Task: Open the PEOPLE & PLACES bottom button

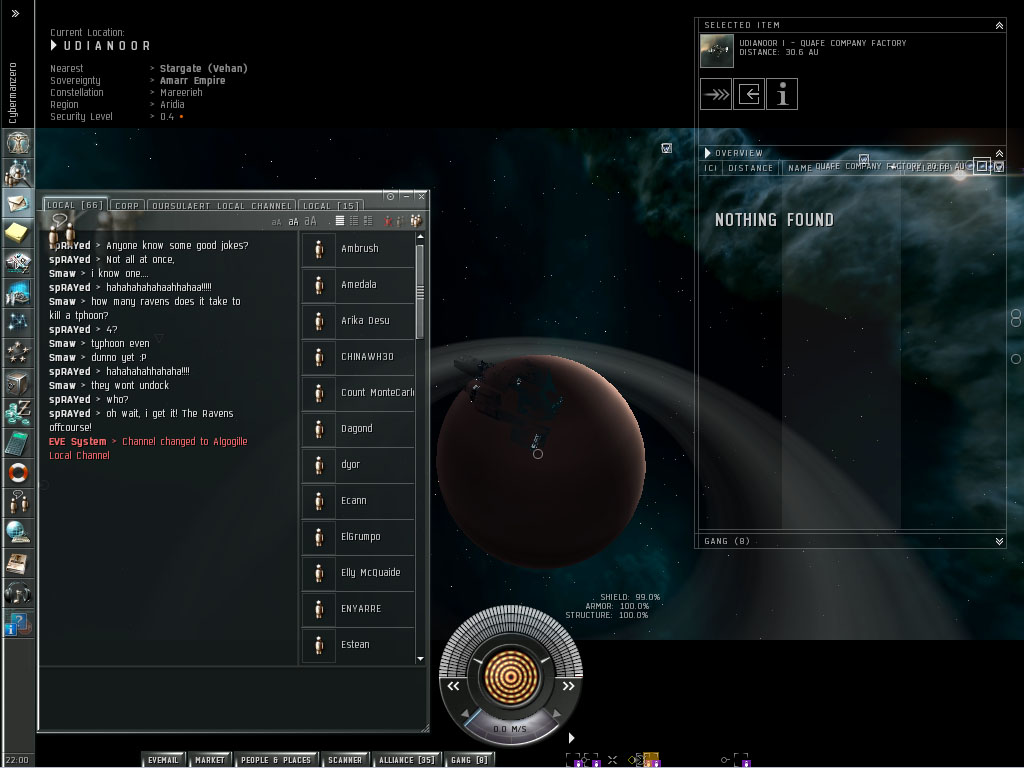Action: [x=276, y=760]
